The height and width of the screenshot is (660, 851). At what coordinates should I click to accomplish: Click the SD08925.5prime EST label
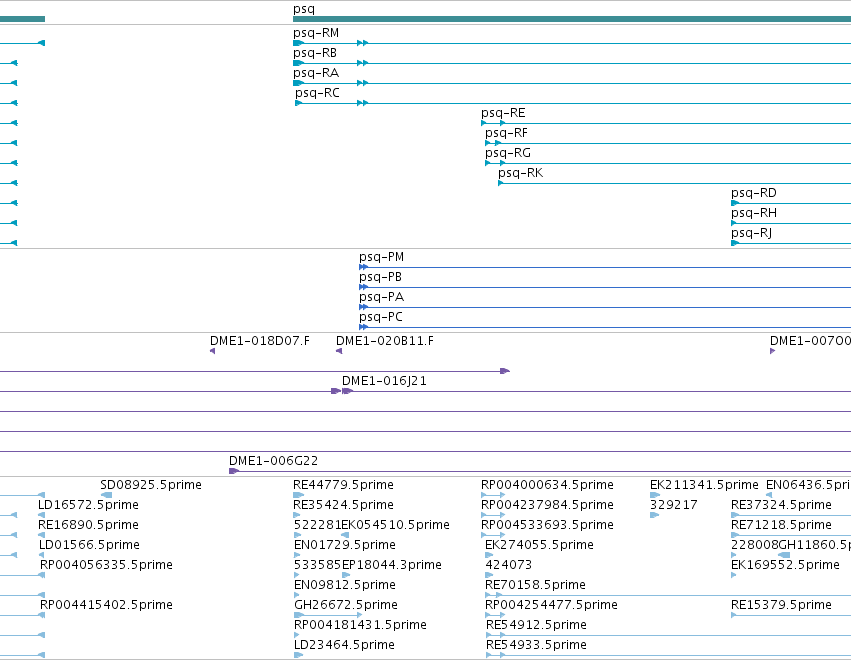click(151, 485)
